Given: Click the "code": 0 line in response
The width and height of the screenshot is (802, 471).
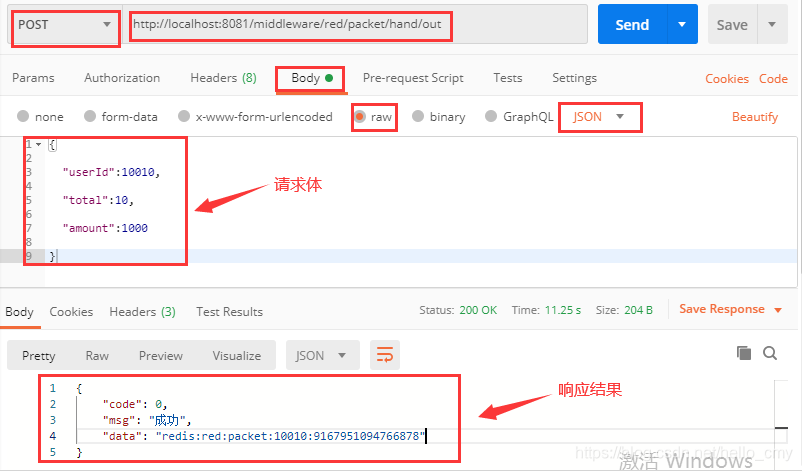Looking at the screenshot, I should pos(135,404).
